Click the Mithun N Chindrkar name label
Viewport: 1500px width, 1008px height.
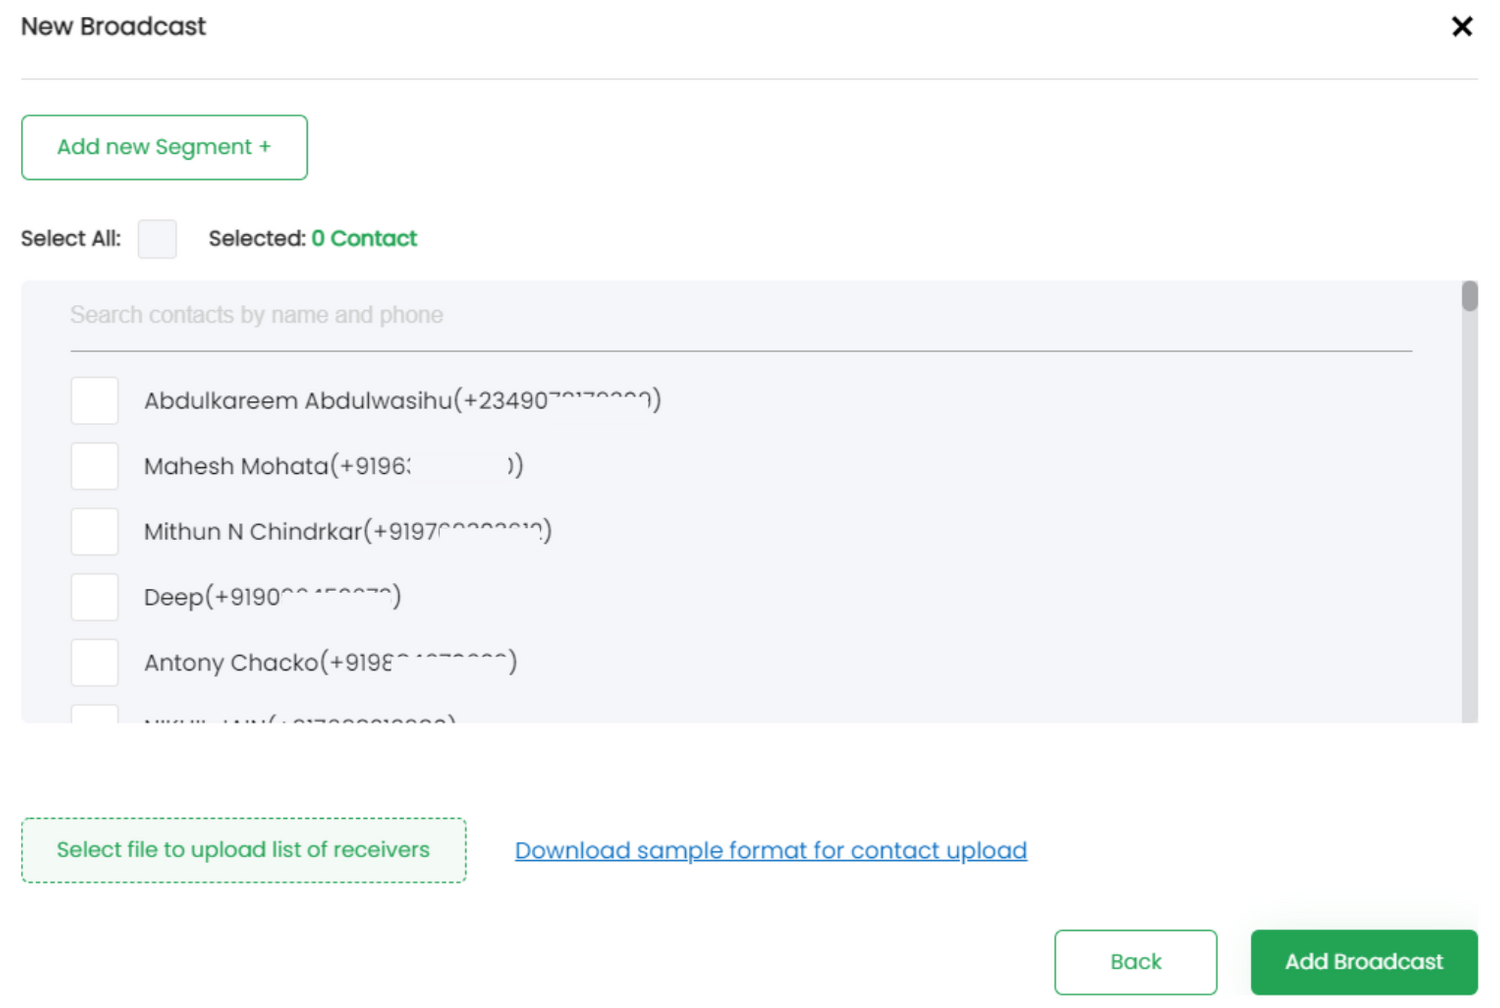click(x=253, y=532)
